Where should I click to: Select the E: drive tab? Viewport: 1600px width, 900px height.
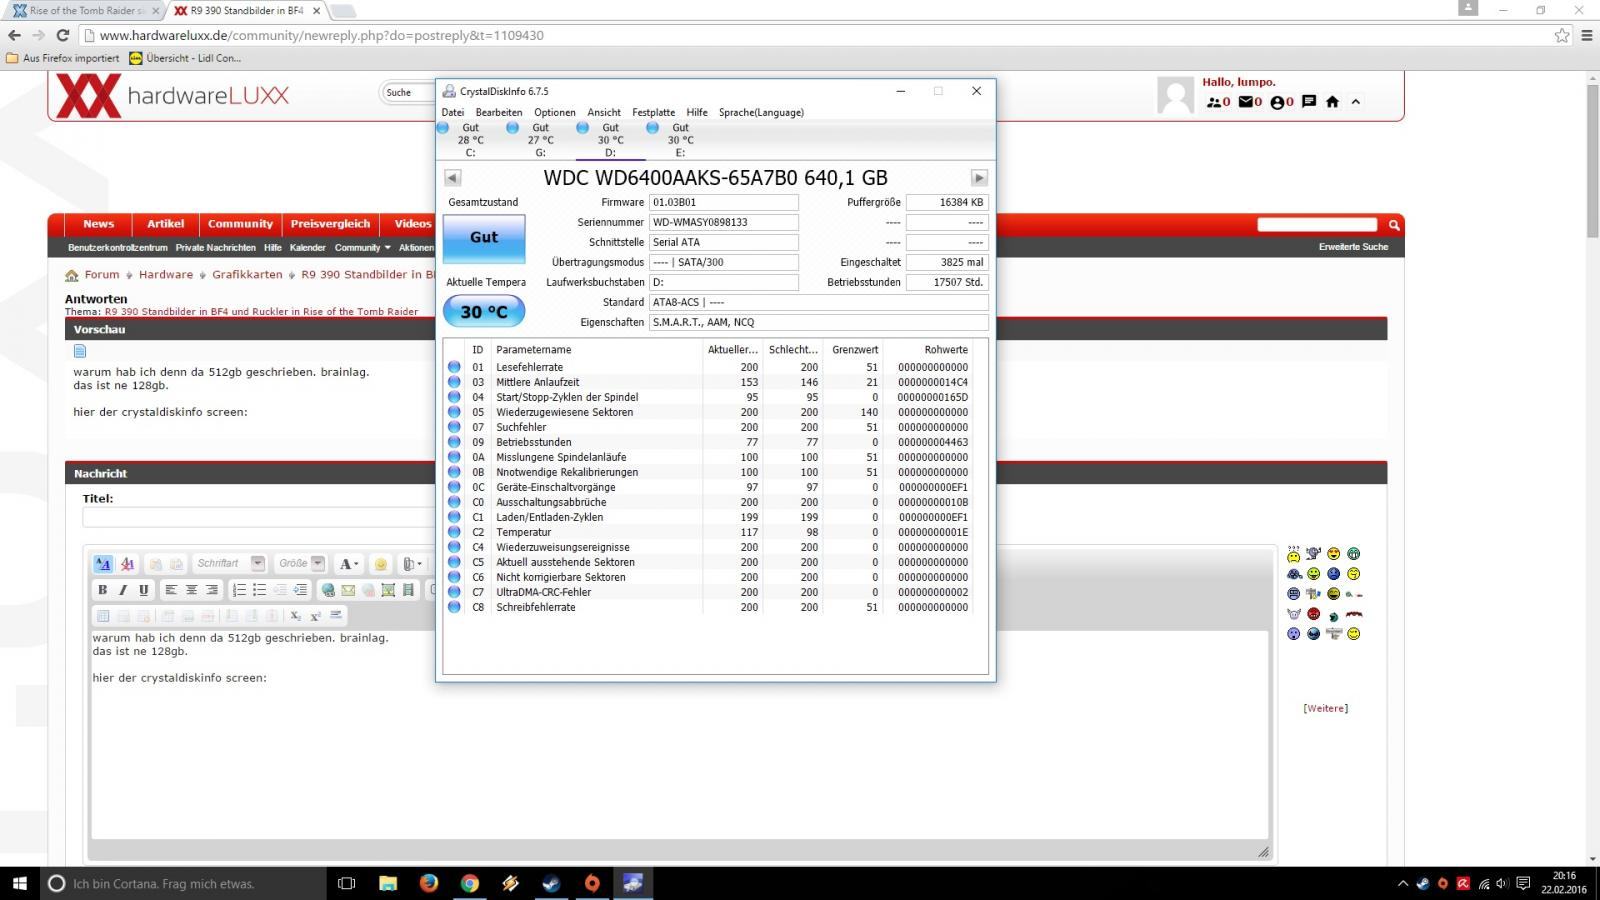[680, 140]
